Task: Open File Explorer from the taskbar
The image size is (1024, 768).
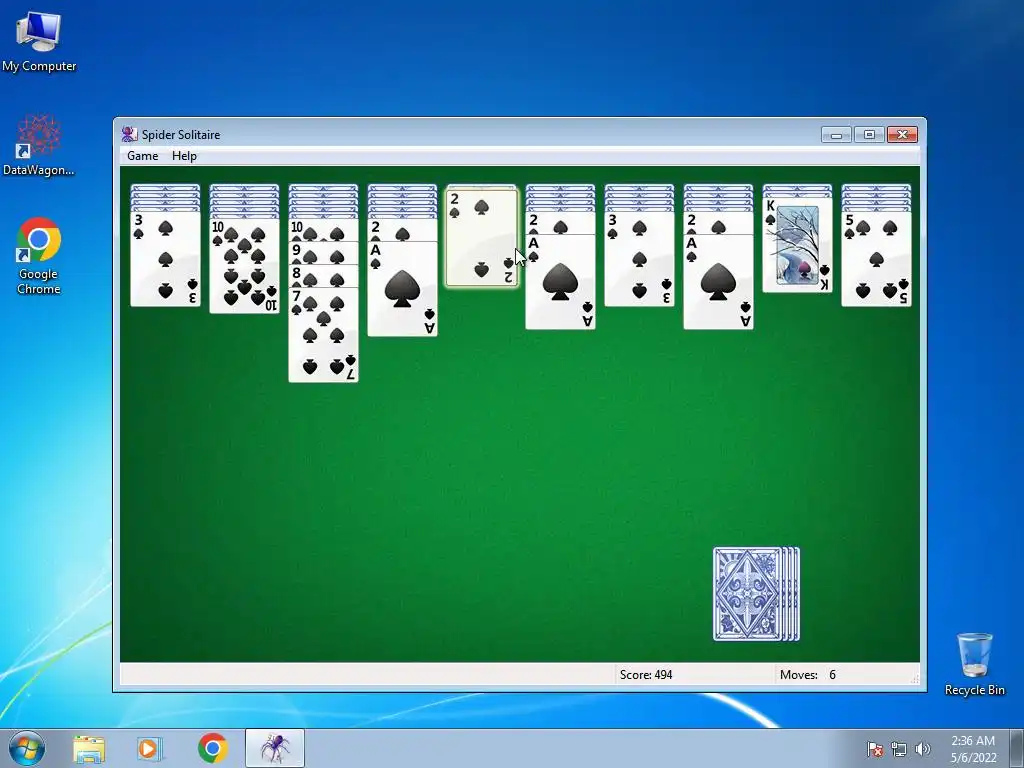Action: click(89, 748)
